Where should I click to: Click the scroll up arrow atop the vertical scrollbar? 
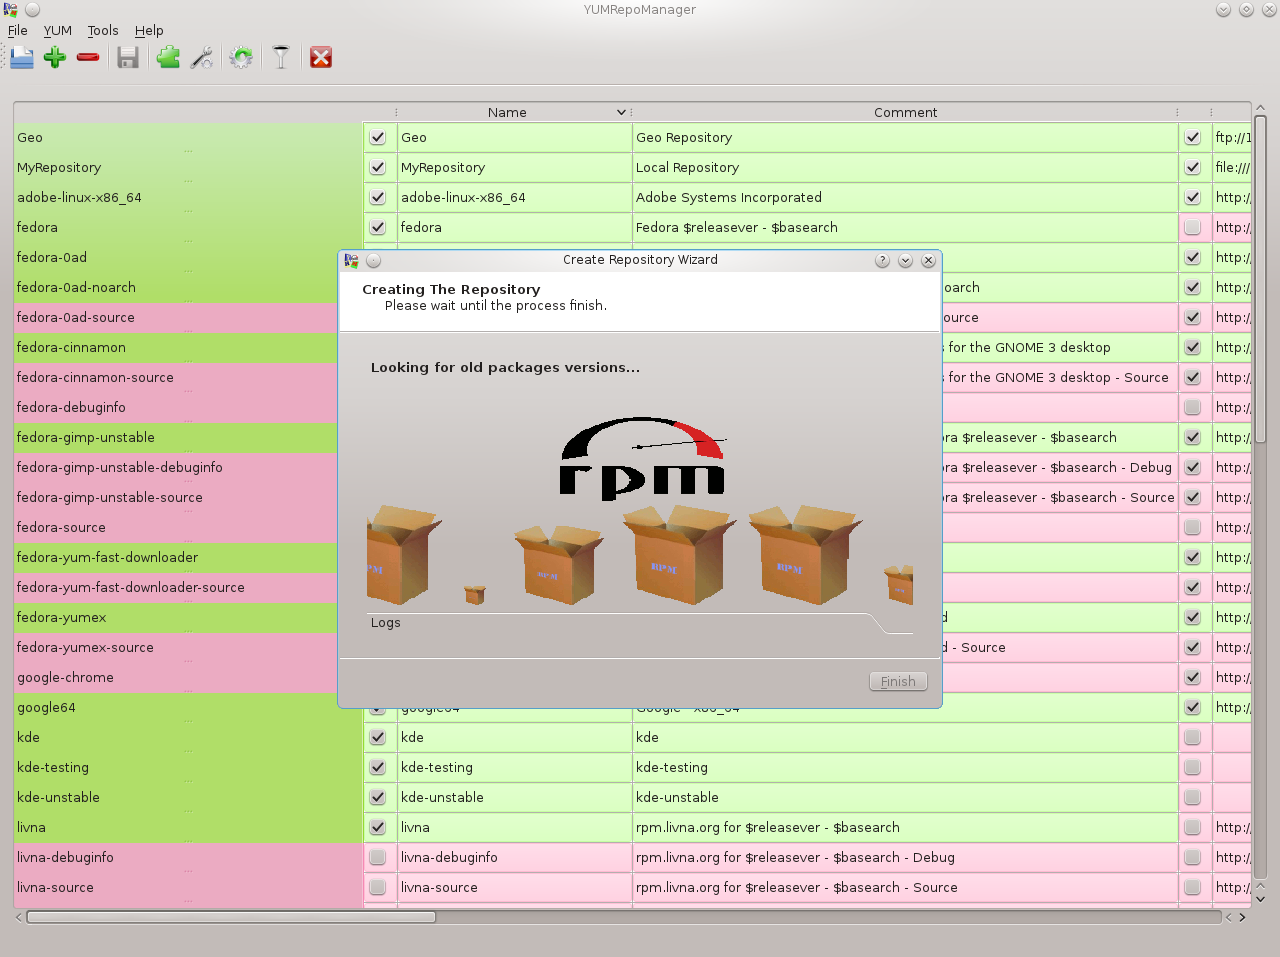(1260, 108)
